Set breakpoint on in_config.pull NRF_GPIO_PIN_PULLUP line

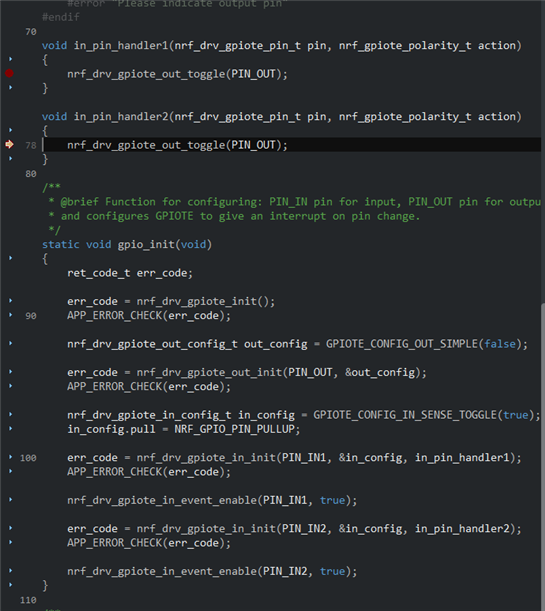(x=11, y=429)
